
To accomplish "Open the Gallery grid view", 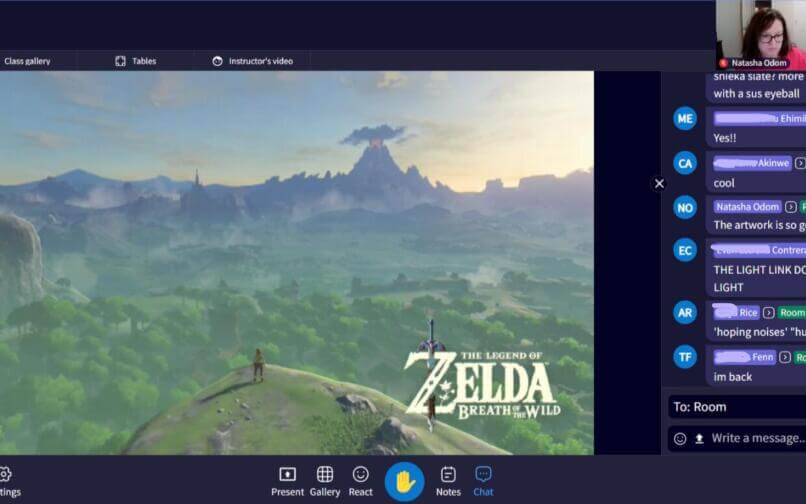I will pos(325,481).
